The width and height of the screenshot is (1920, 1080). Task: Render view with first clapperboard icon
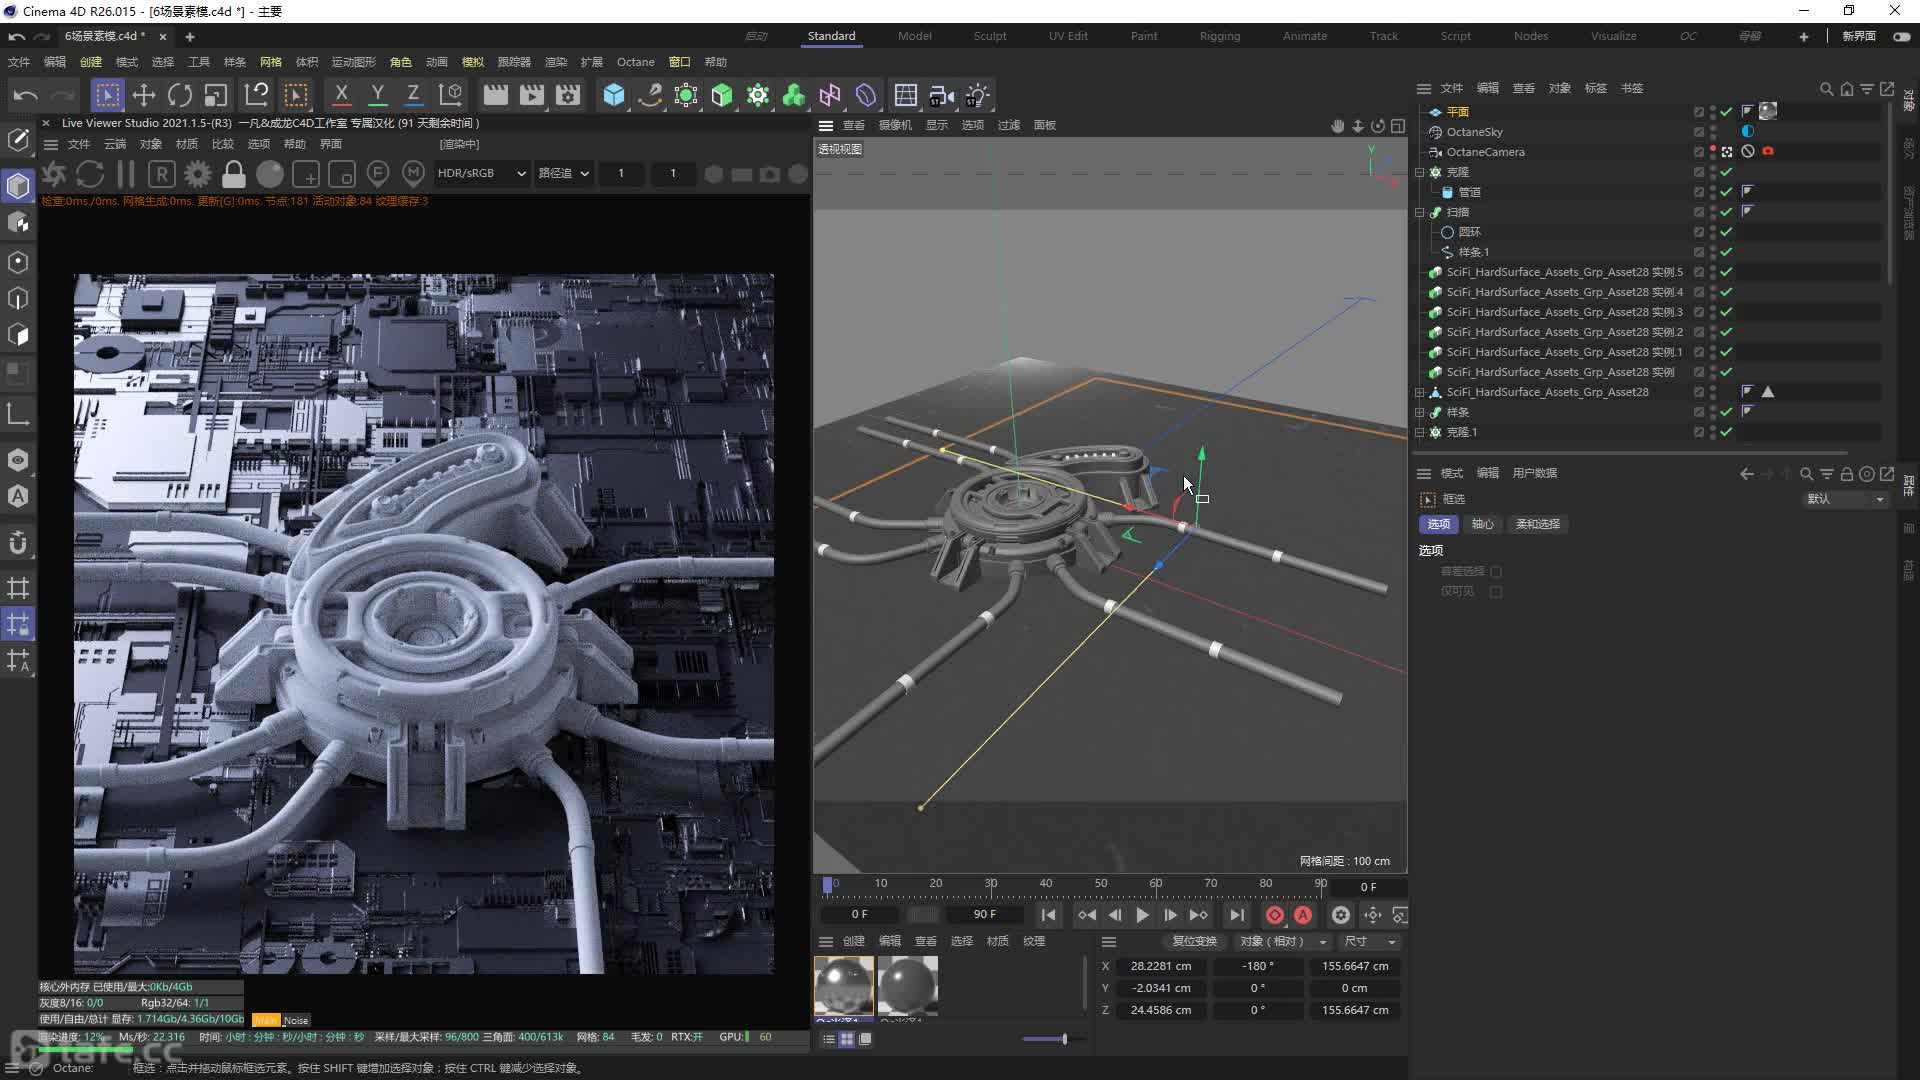(496, 95)
